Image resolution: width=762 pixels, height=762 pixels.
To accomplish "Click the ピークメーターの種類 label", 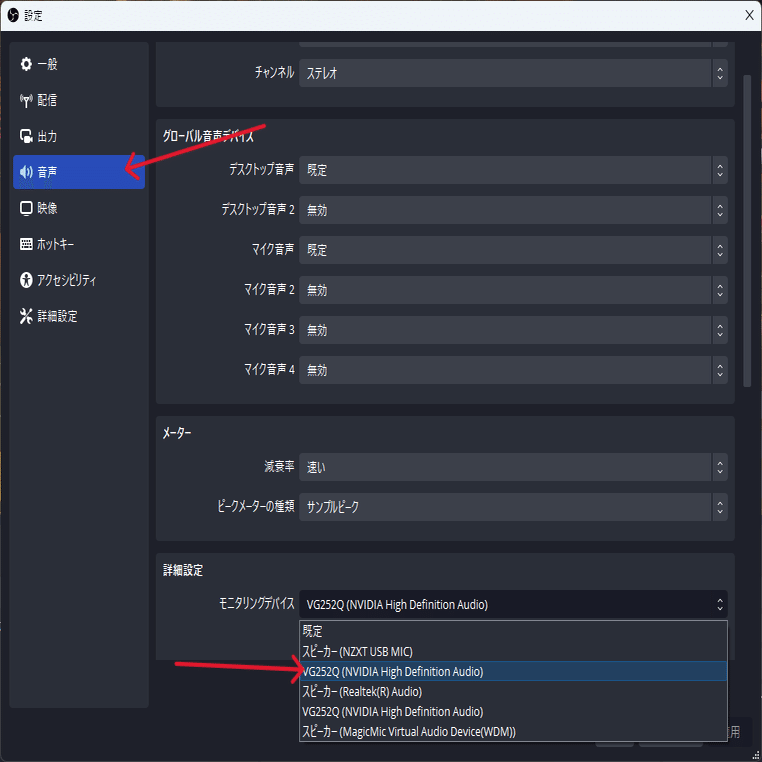I will (x=256, y=506).
